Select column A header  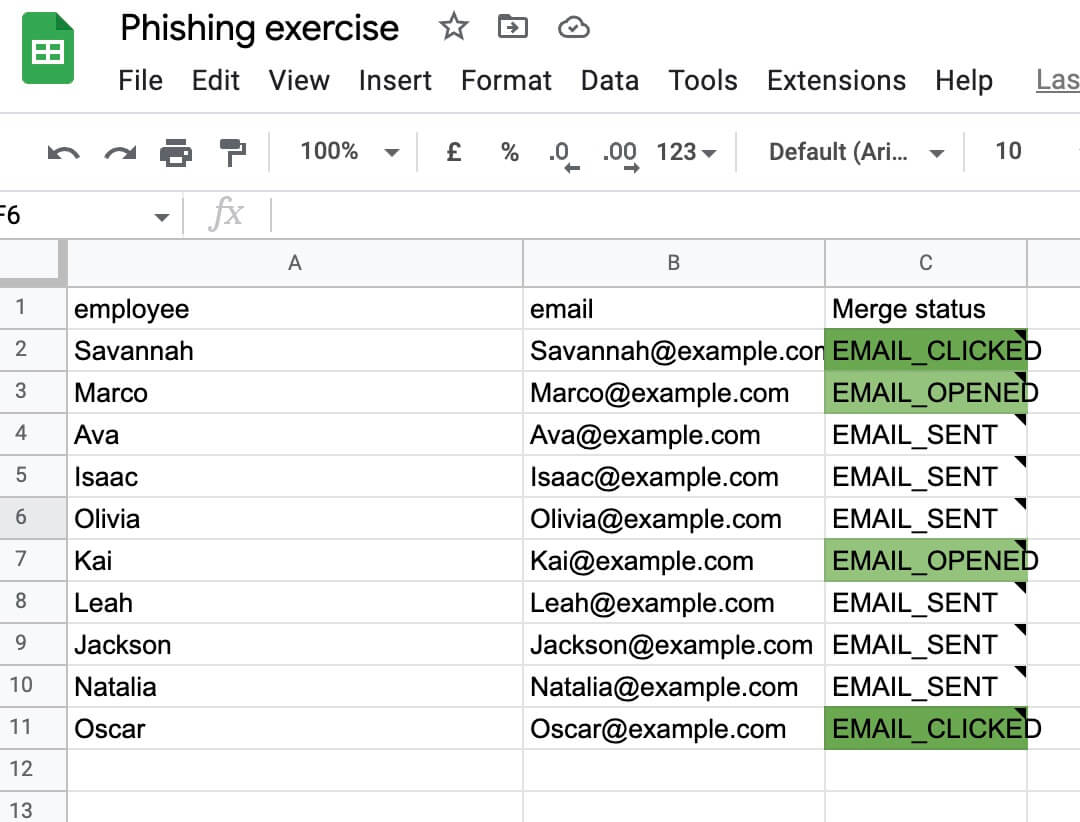click(x=295, y=263)
